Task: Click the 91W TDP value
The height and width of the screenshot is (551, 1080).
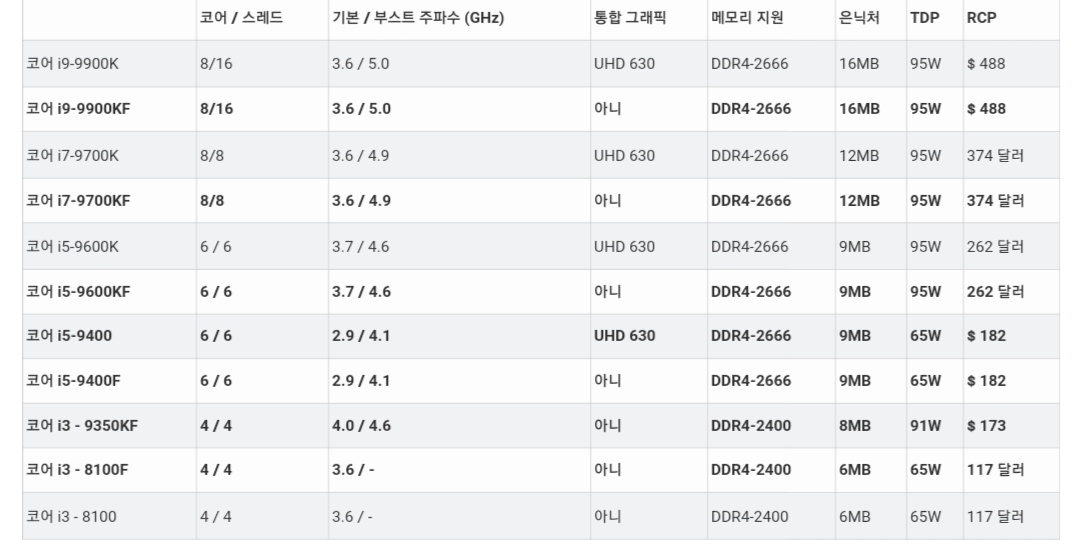Action: click(925, 426)
